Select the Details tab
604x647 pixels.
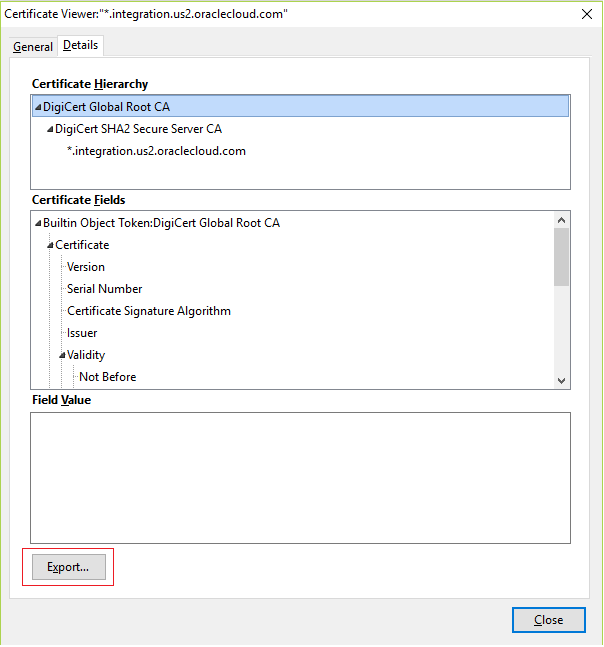(x=80, y=45)
